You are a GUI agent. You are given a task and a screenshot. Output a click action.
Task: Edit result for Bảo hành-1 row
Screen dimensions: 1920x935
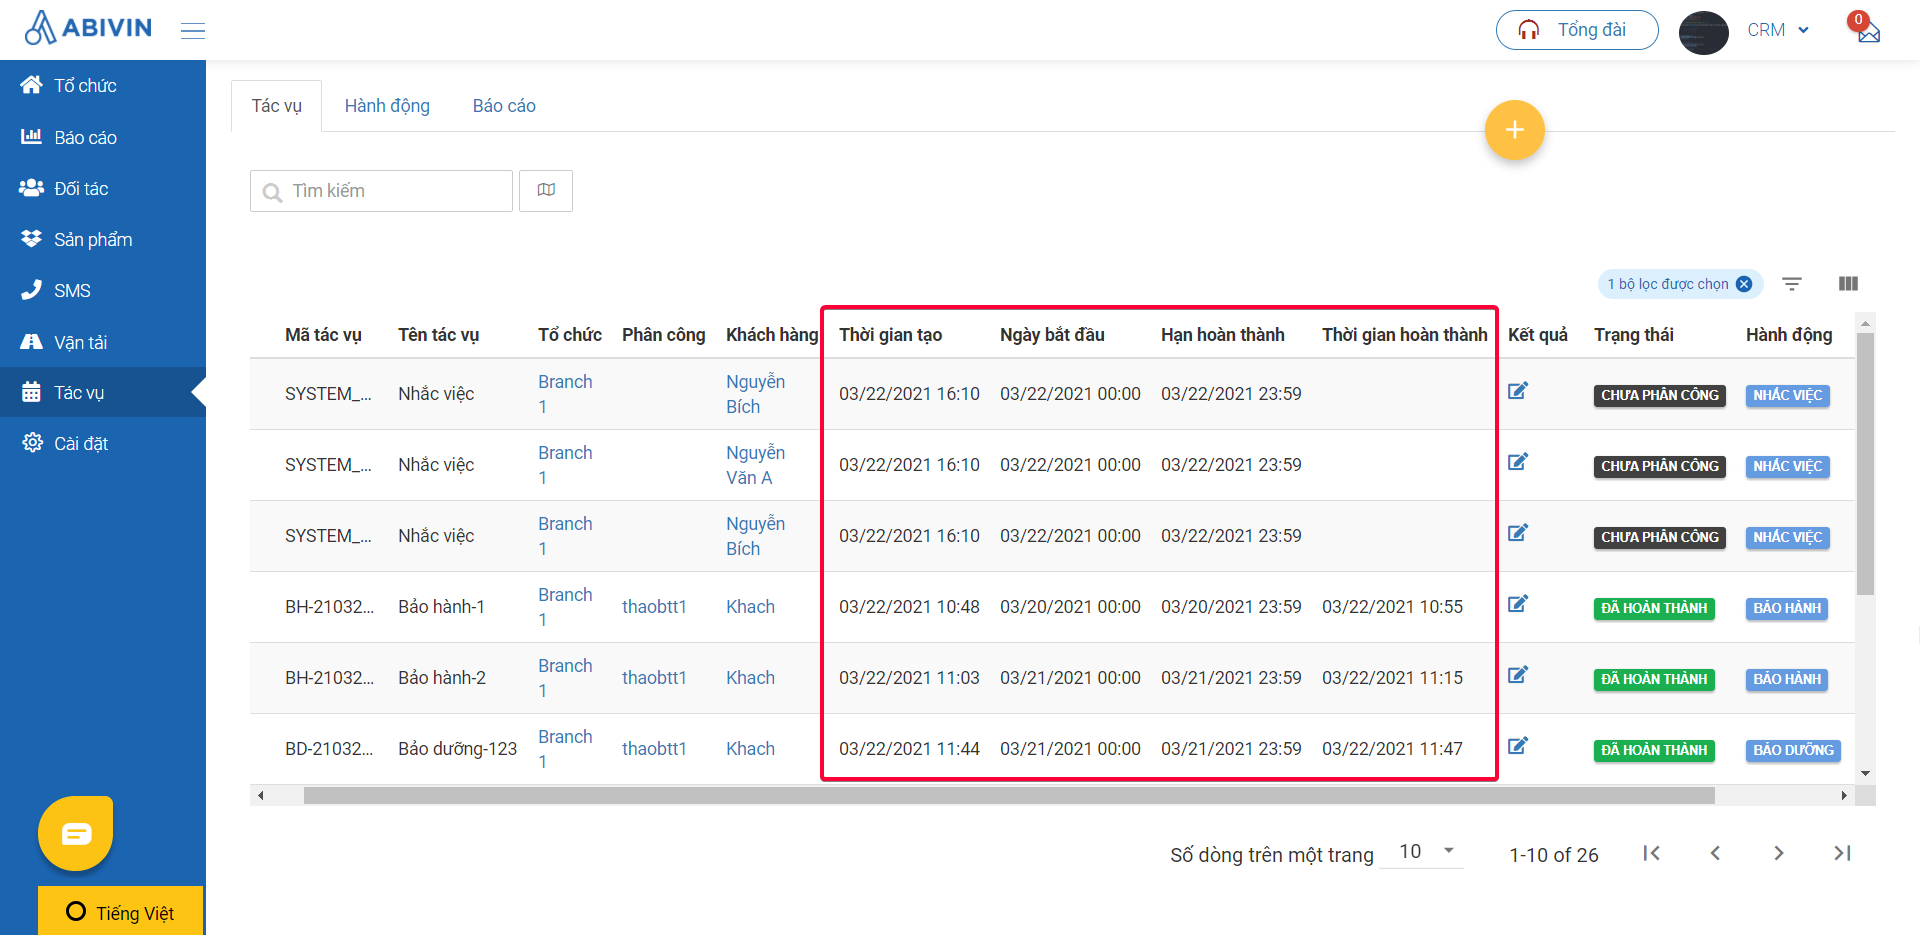[x=1518, y=604]
